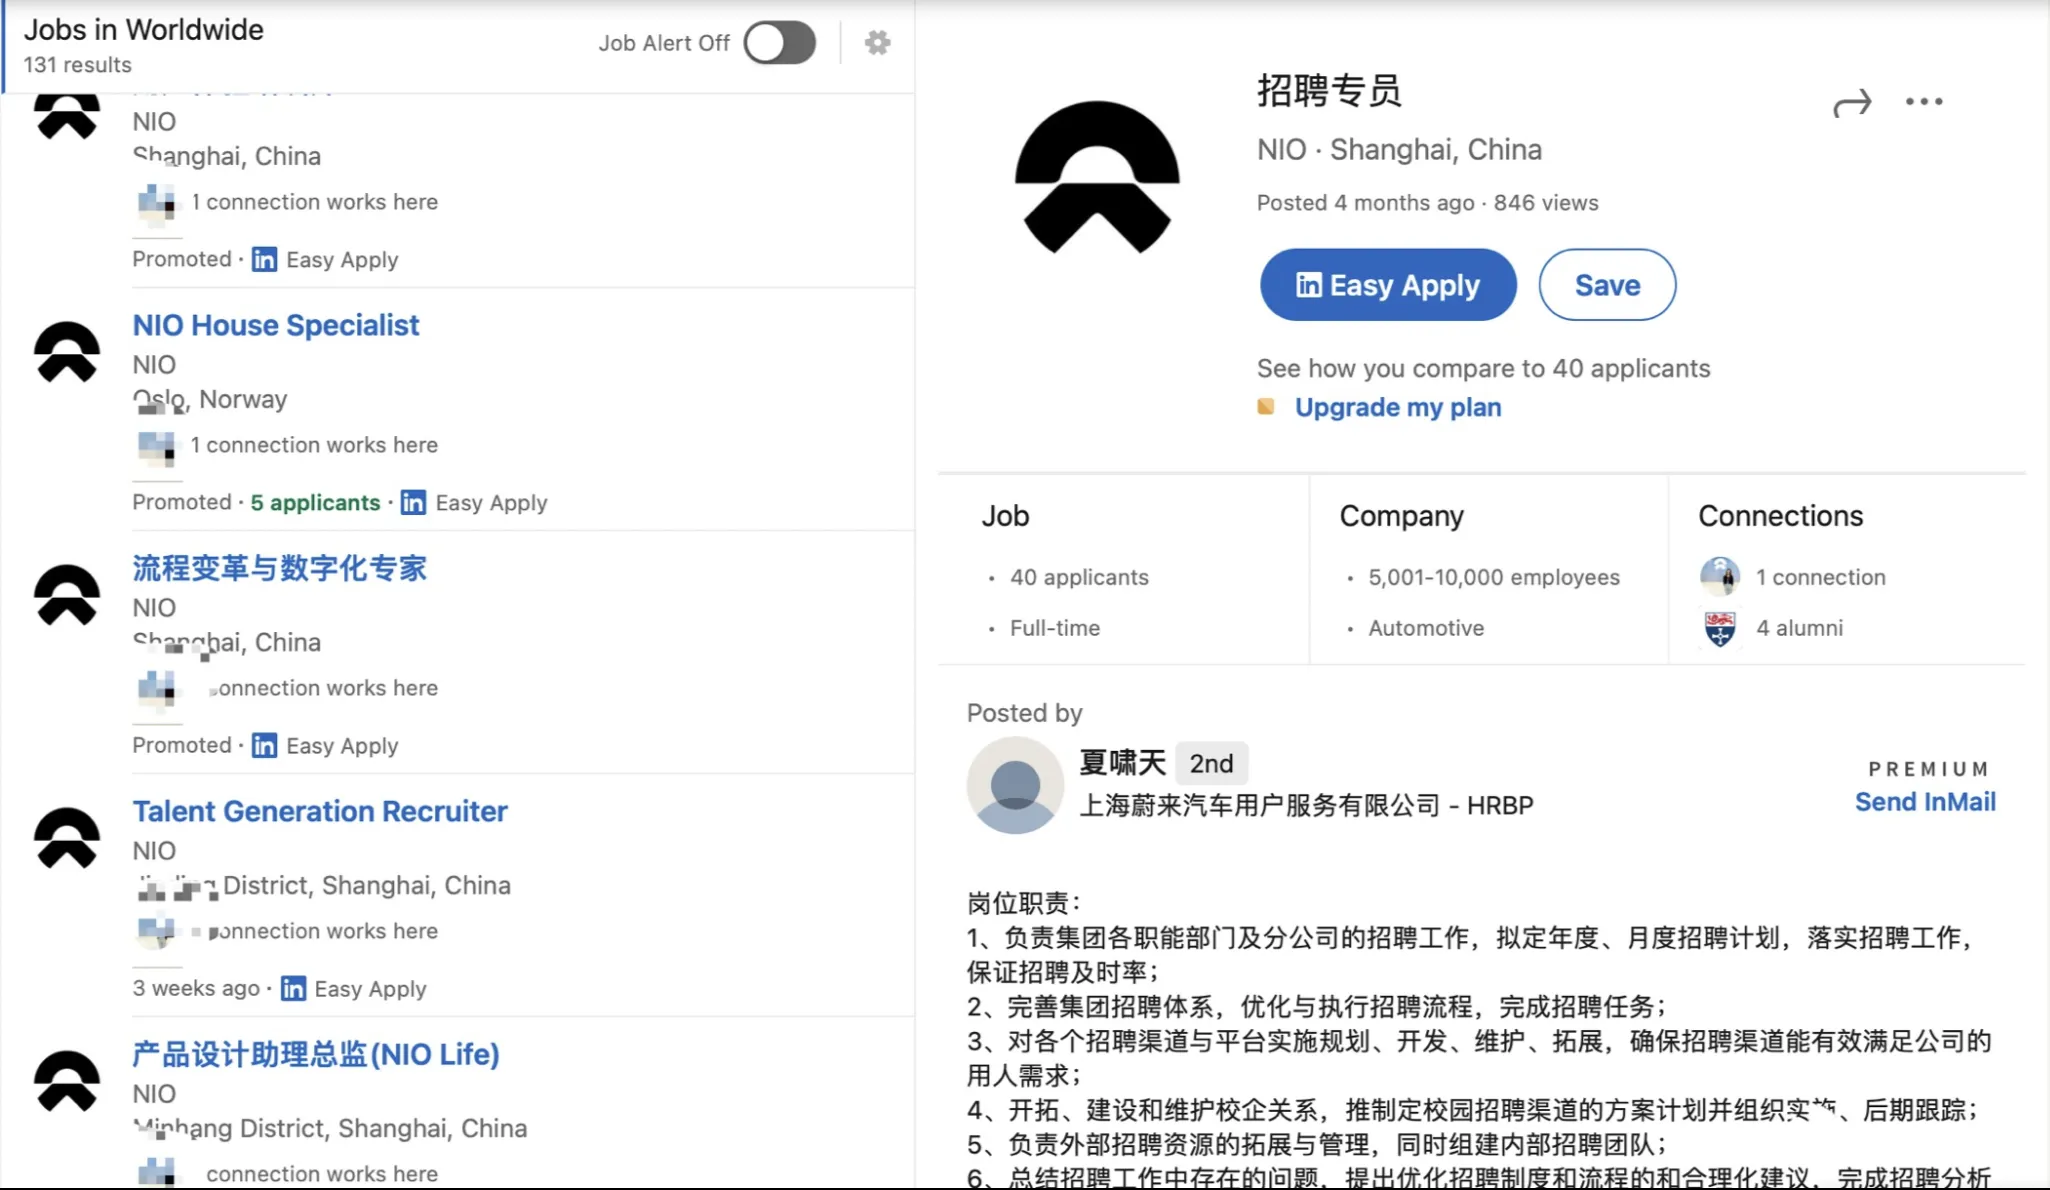This screenshot has width=2050, height=1190.
Task: Click the Easy Apply button
Action: pos(1387,285)
